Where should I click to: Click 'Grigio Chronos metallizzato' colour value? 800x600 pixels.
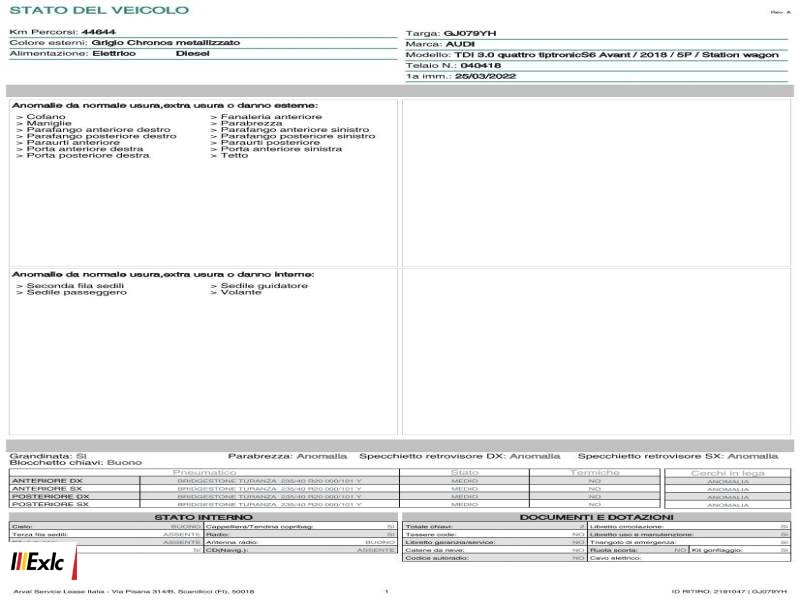click(x=165, y=43)
